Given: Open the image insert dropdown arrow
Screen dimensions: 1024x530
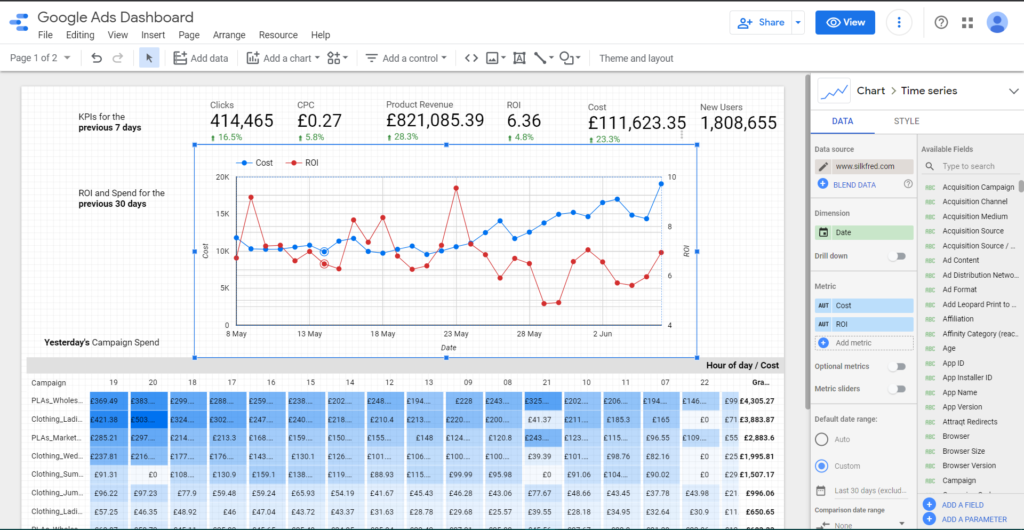Looking at the screenshot, I should 504,58.
